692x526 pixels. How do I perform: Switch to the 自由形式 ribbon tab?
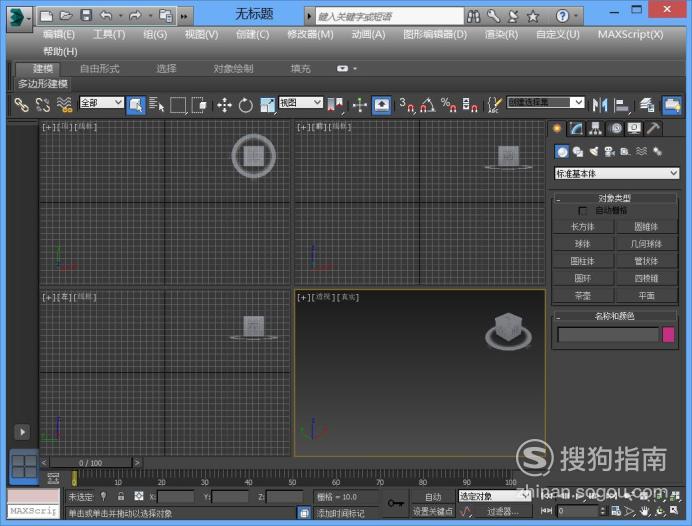pos(100,68)
